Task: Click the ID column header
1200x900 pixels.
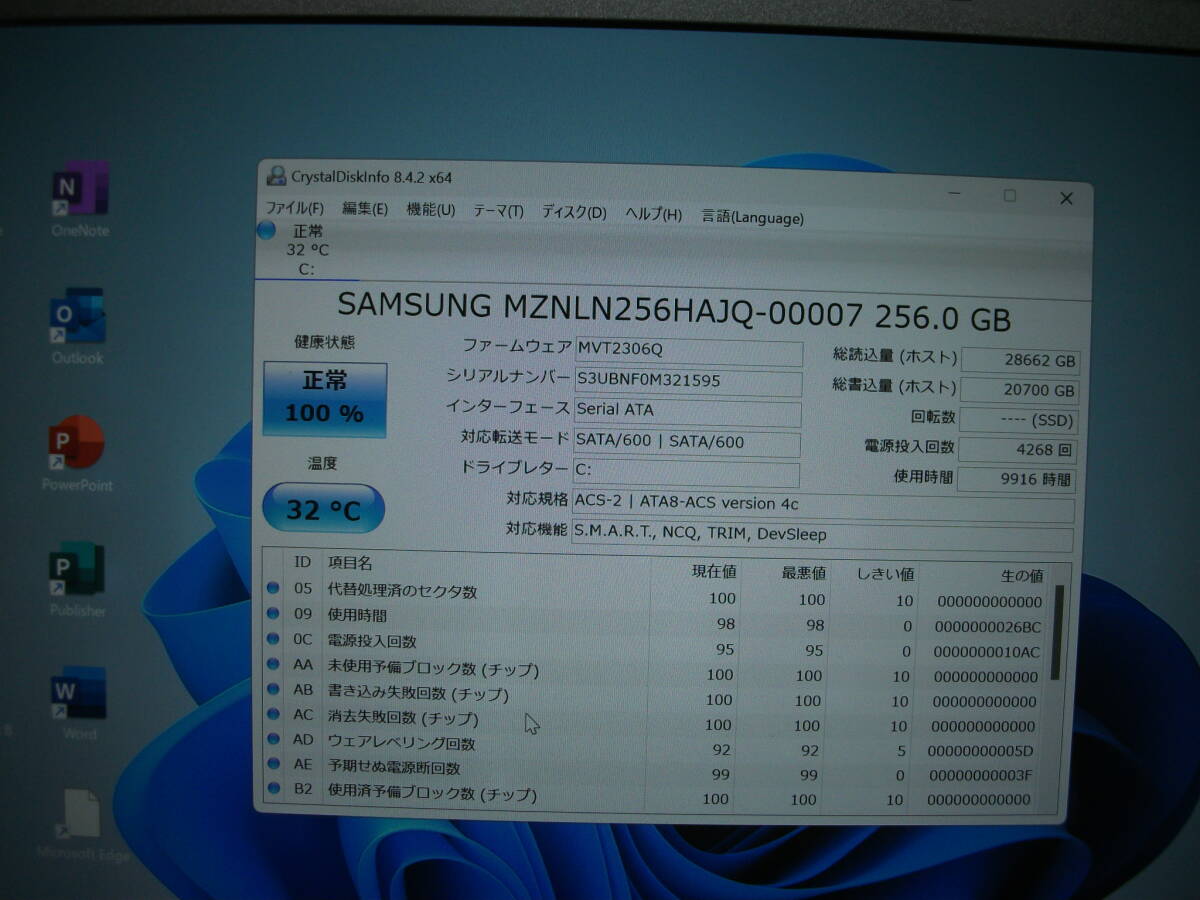Action: (x=302, y=562)
